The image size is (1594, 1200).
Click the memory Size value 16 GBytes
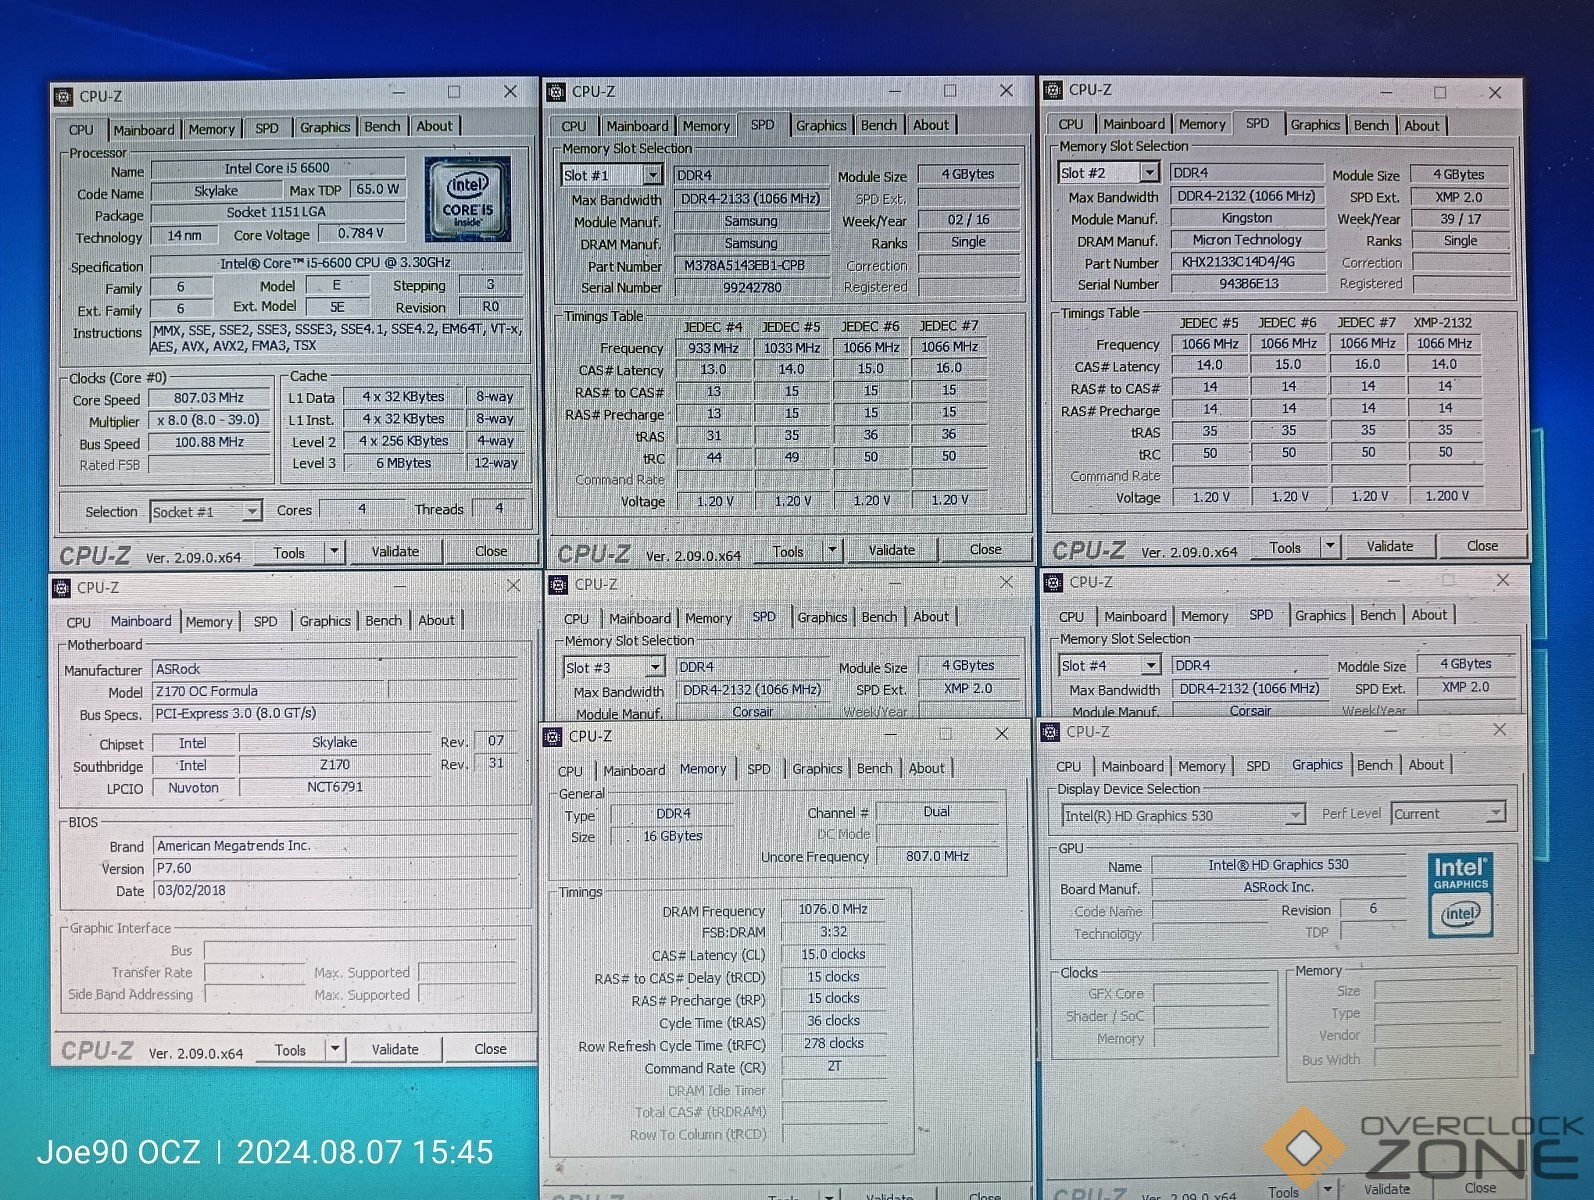tap(672, 836)
